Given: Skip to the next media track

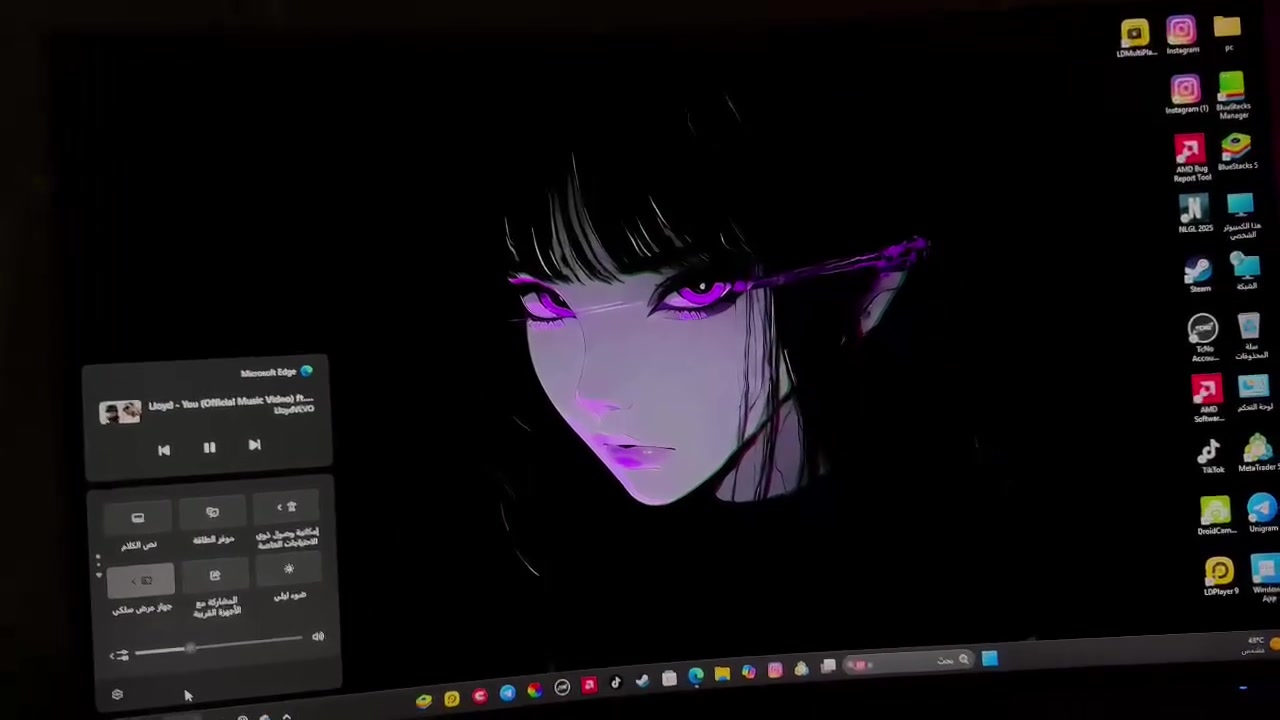Looking at the screenshot, I should tap(254, 445).
